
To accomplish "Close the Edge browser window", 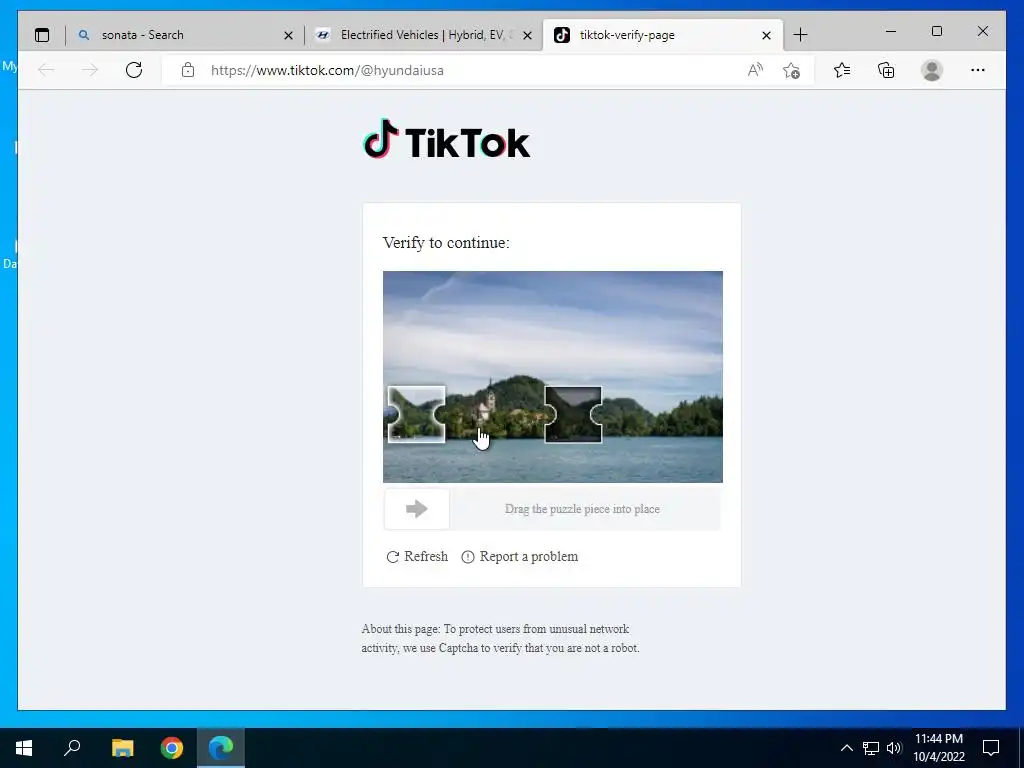I will point(982,31).
